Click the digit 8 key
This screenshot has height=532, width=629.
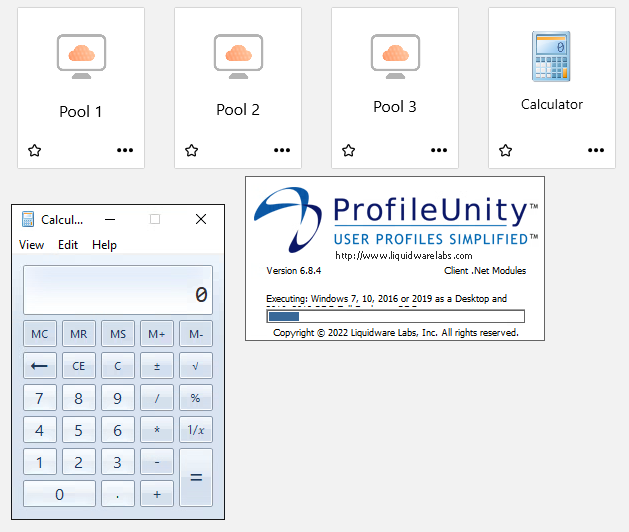click(x=79, y=398)
